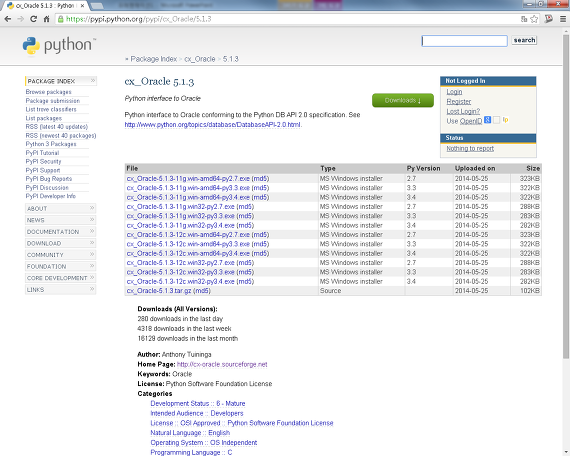Click the search button

coord(524,40)
